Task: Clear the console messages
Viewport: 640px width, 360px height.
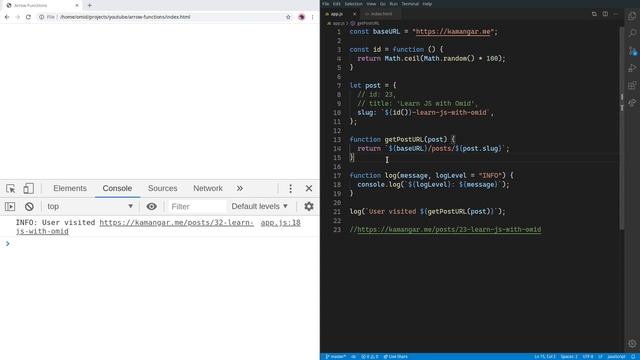Action: coord(29,207)
